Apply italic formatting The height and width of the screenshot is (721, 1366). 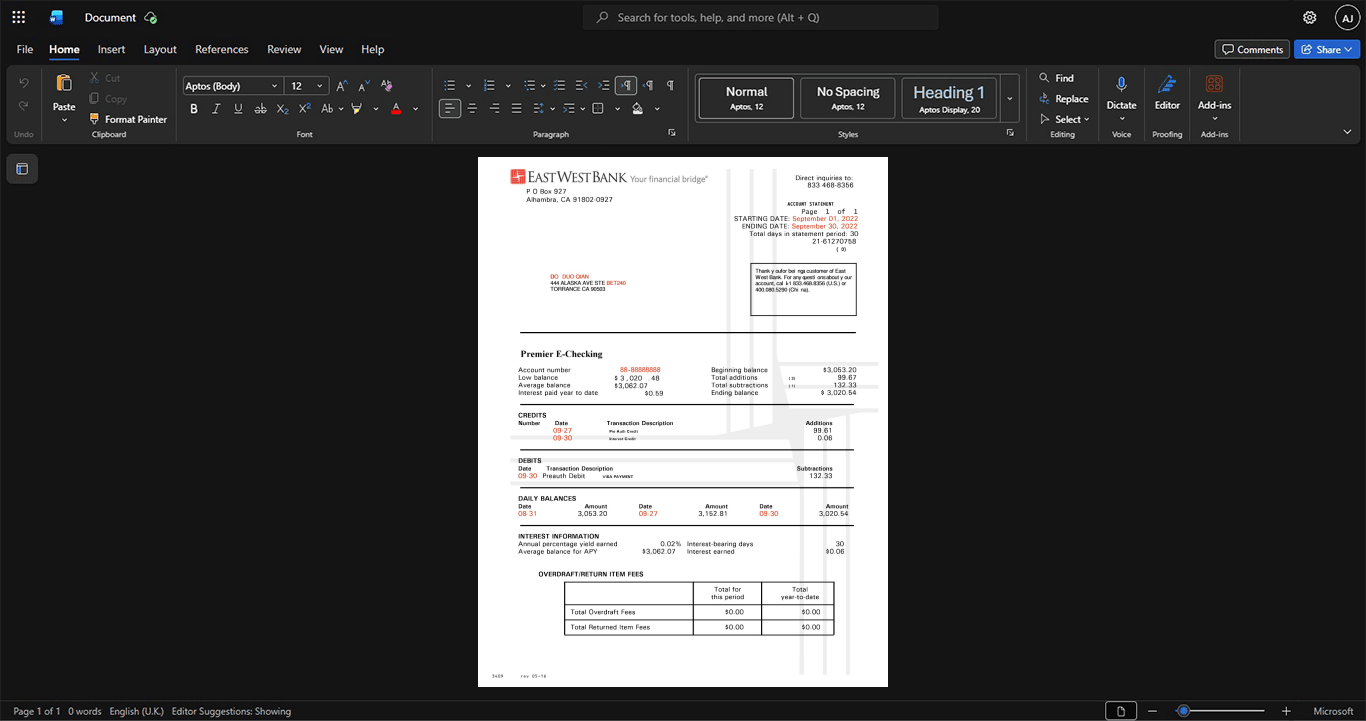point(216,108)
